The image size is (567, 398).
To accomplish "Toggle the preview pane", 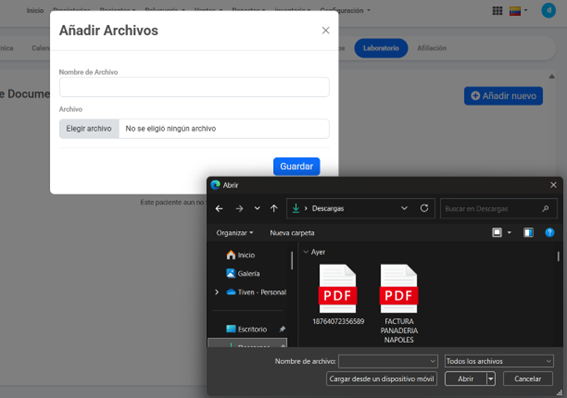I will tap(528, 232).
